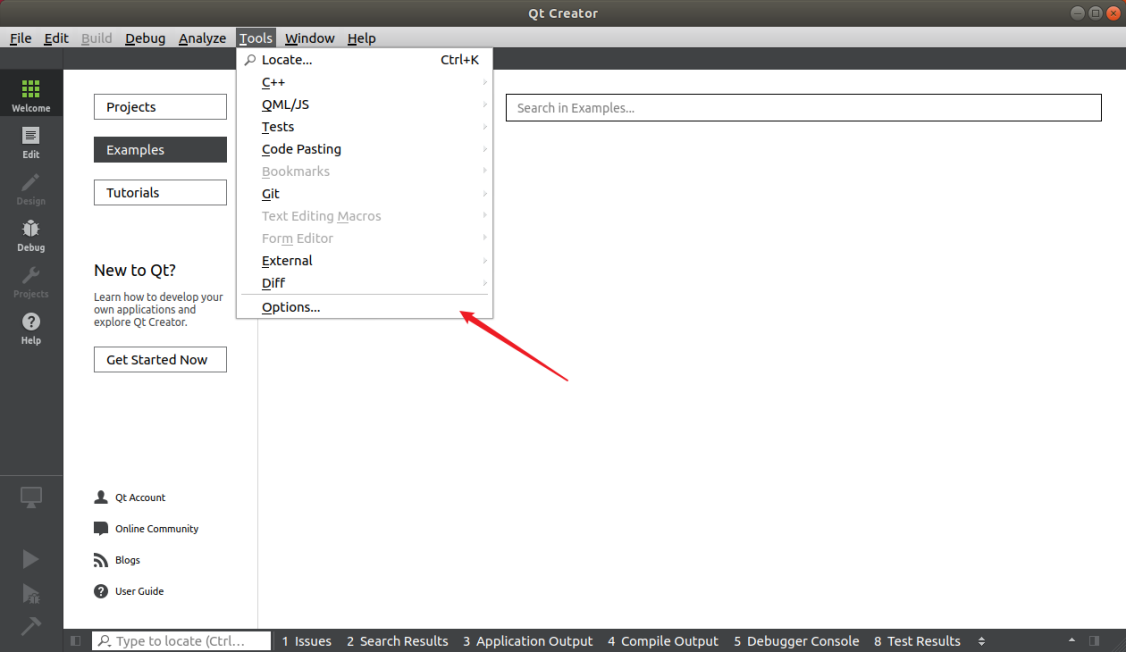Switch to Welcome mode in sidebar
The height and width of the screenshot is (652, 1126).
[31, 96]
